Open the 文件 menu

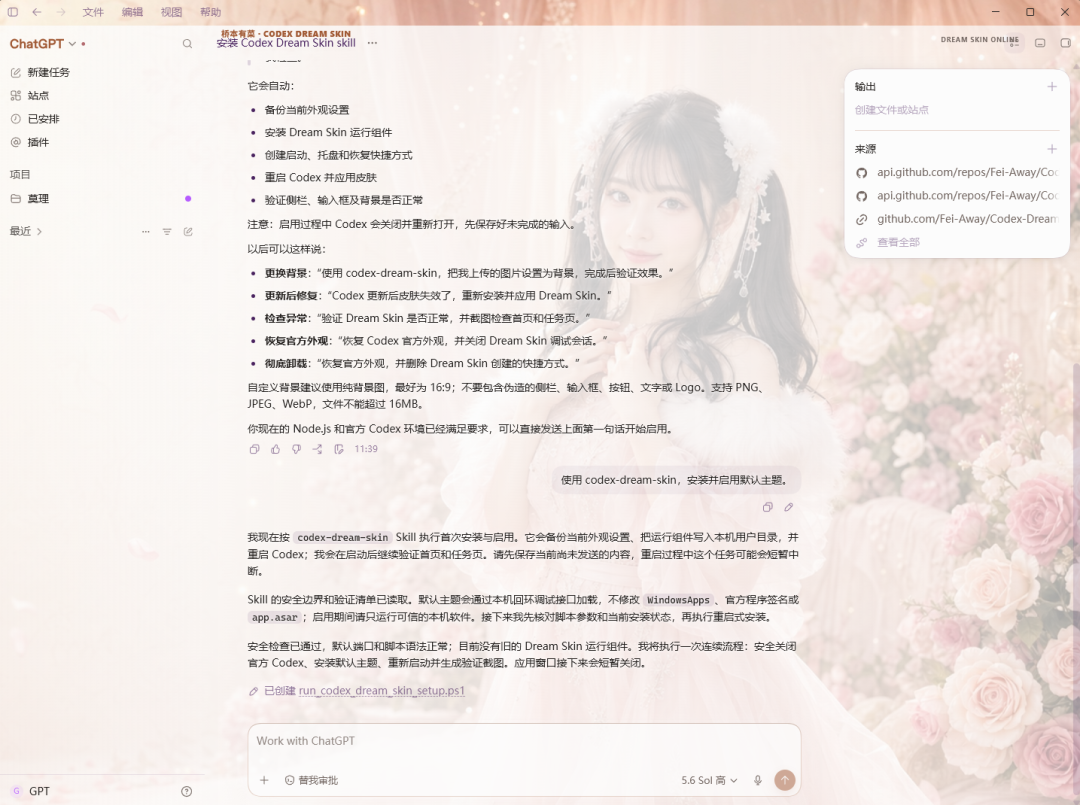(93, 12)
